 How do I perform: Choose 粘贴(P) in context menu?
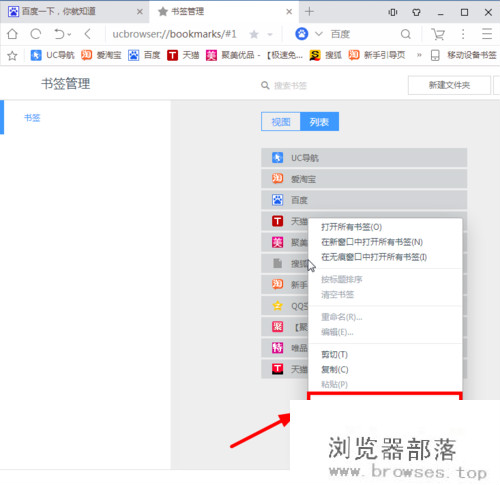tap(385, 384)
